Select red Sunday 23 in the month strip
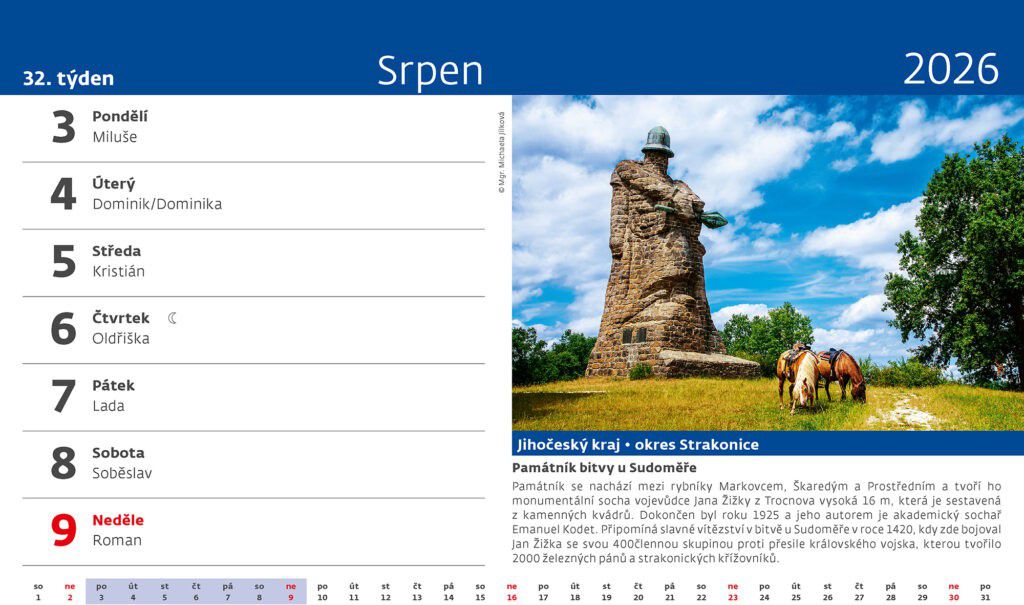The height and width of the screenshot is (605, 1024). [x=732, y=597]
